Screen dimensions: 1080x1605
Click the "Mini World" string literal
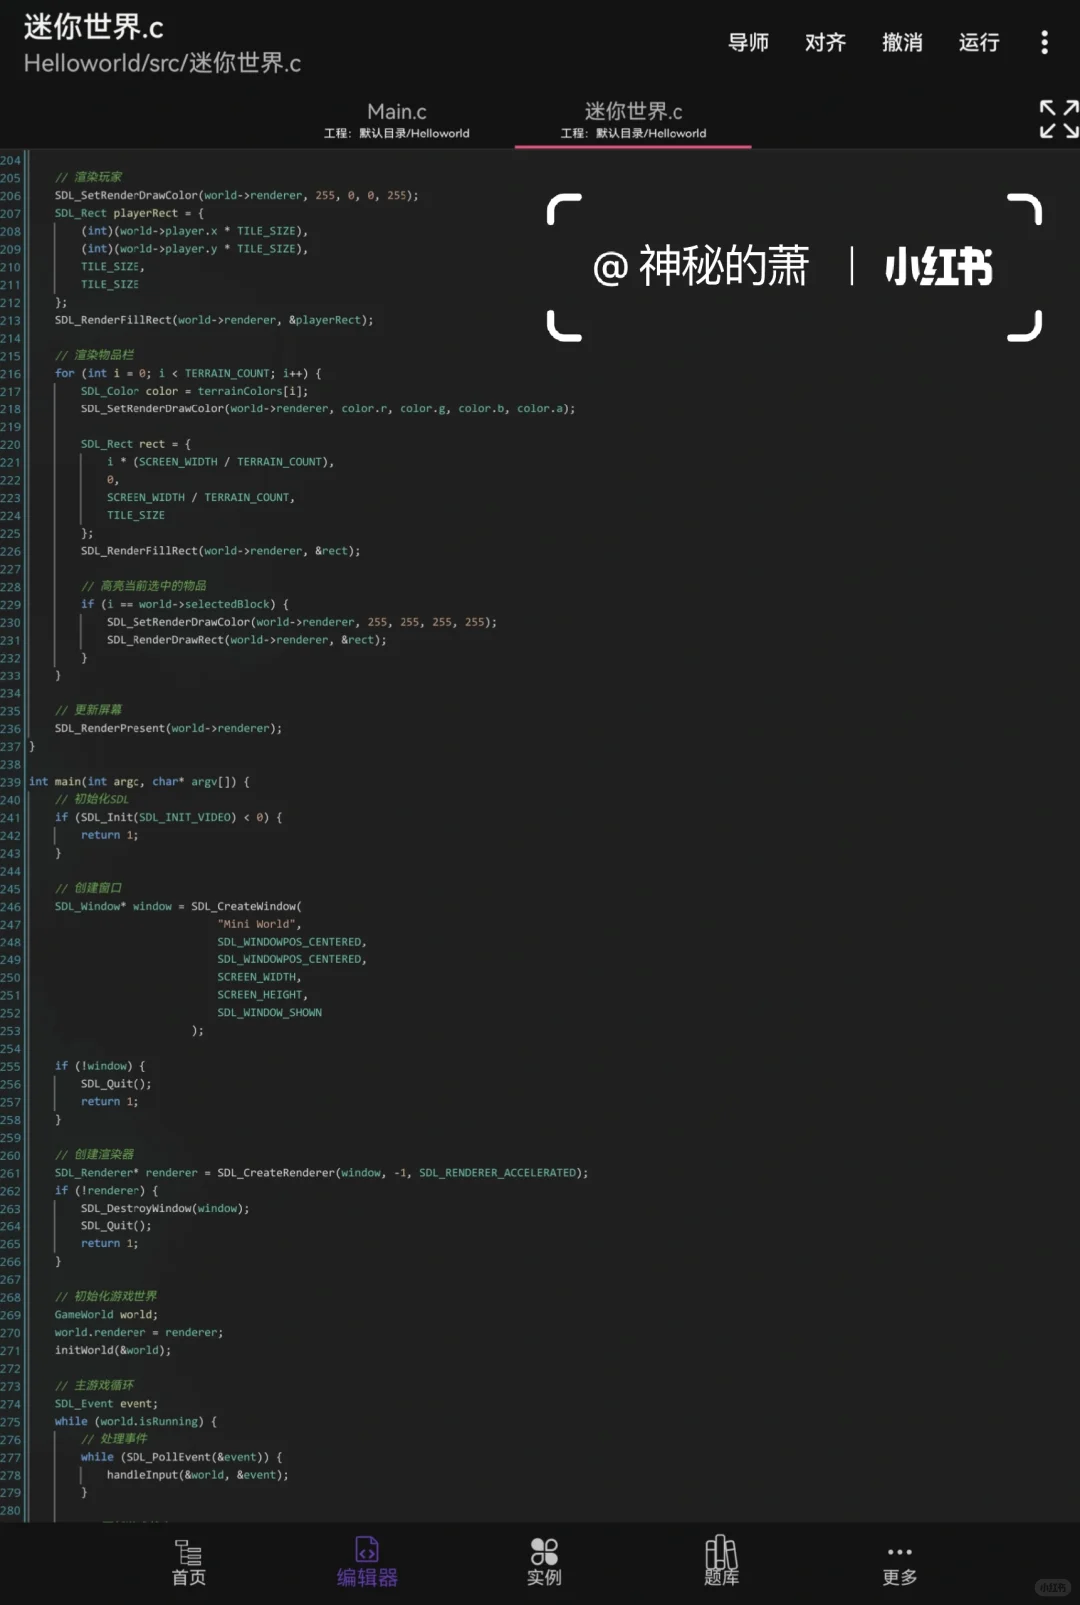(x=259, y=924)
